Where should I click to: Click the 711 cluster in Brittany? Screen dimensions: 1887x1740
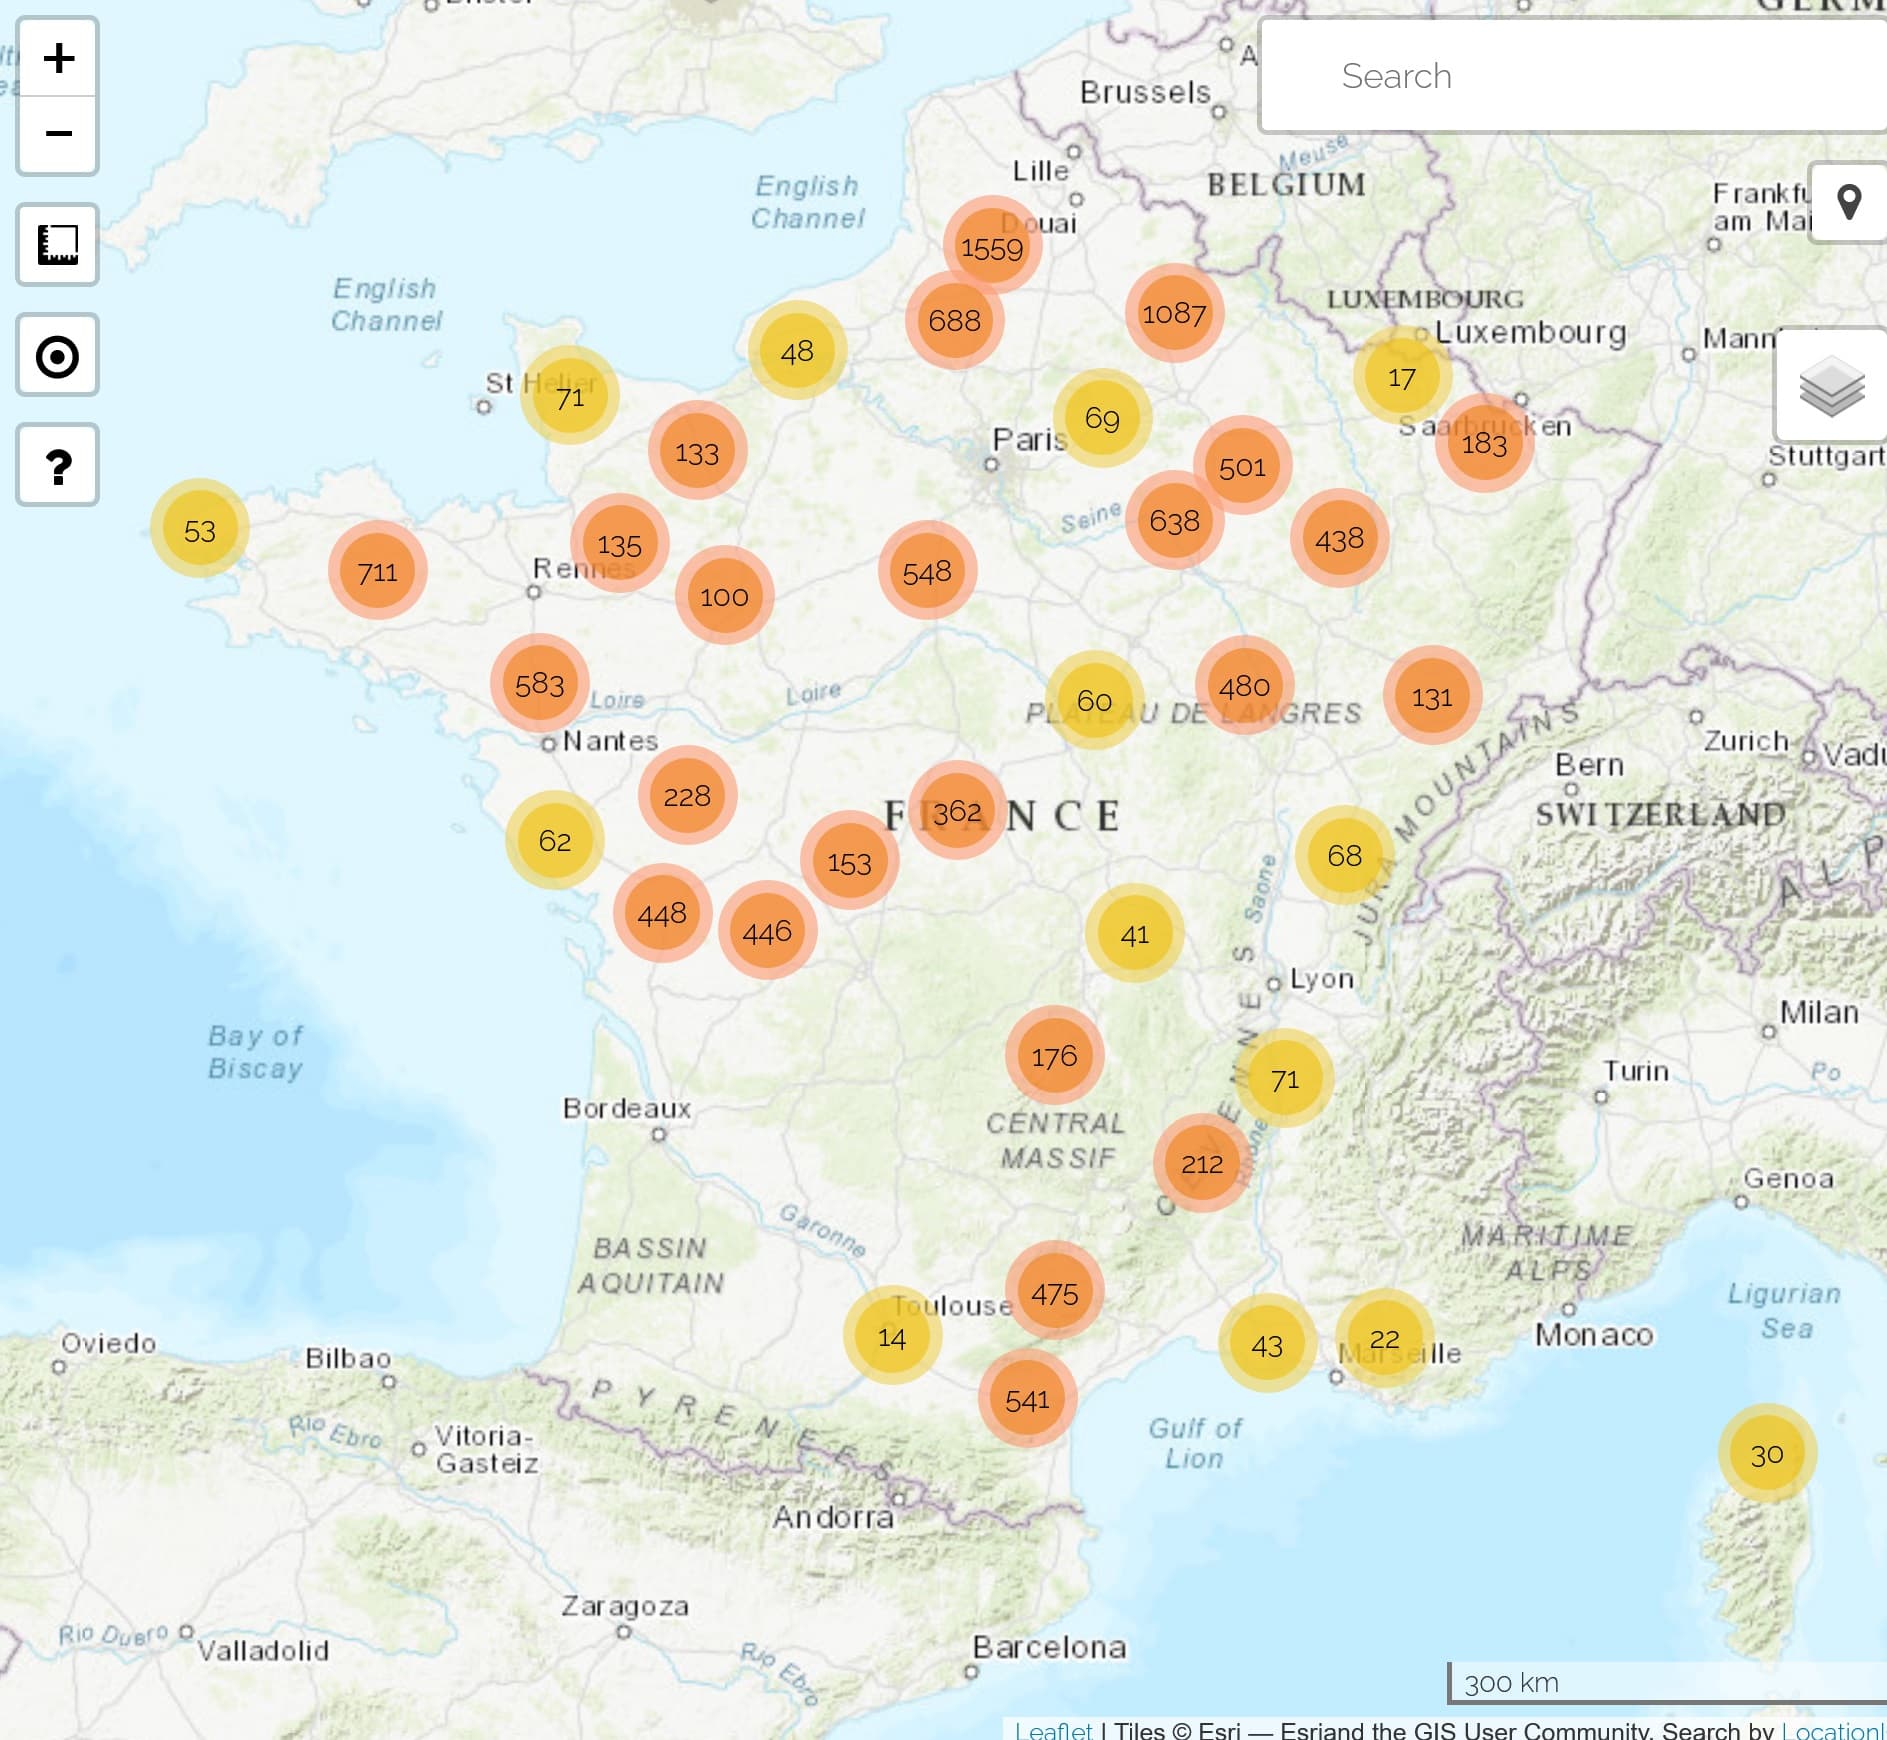click(377, 571)
